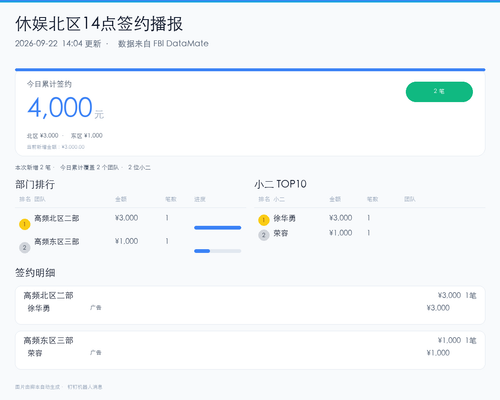Click the 金额 column header in 部门排行

[x=121, y=199]
